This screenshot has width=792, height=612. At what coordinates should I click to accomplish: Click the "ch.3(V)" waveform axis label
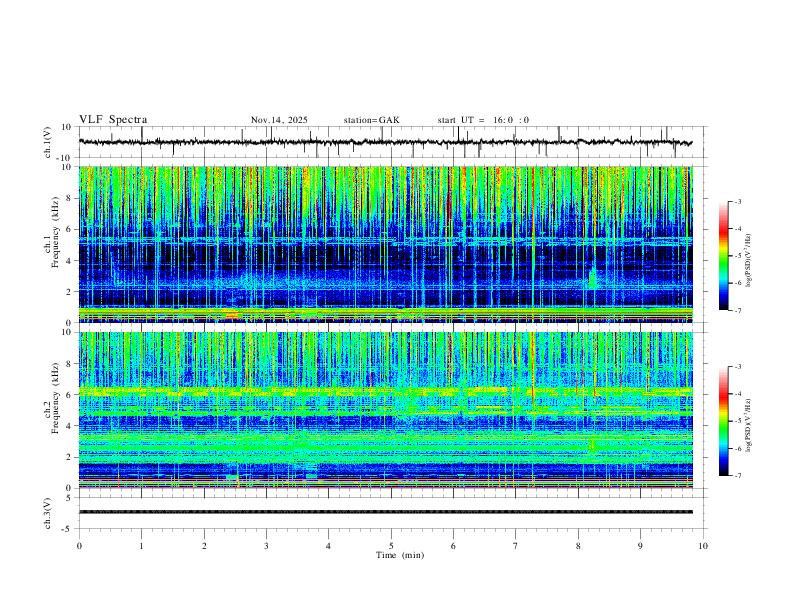click(x=48, y=513)
